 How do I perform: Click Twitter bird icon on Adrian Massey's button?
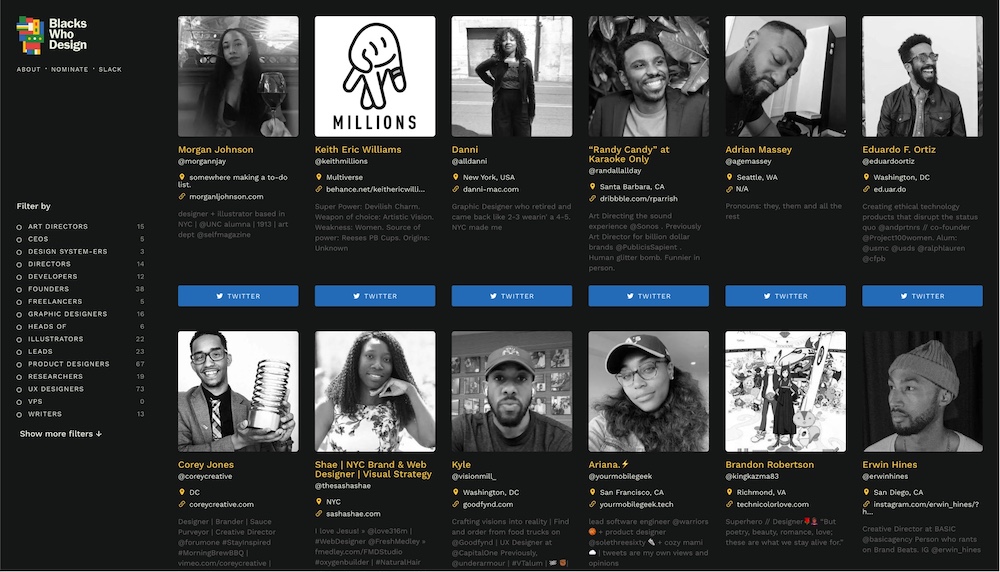coord(767,296)
